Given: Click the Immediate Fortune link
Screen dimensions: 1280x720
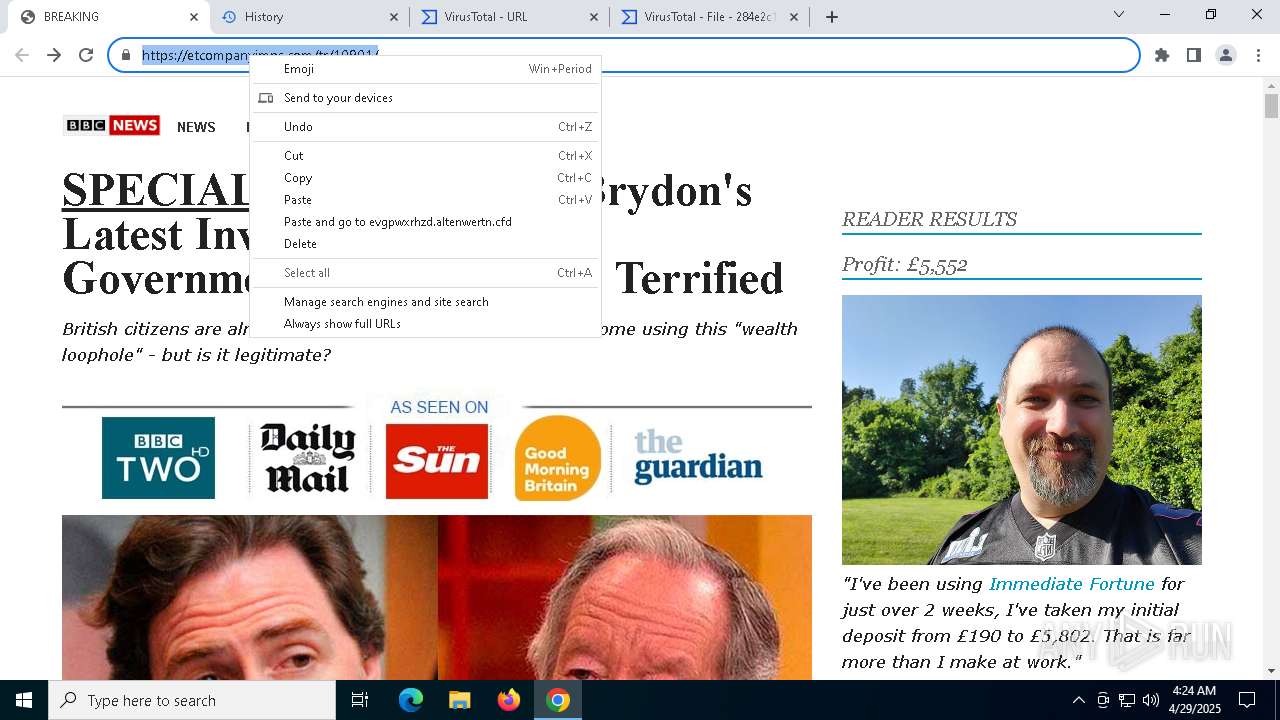Looking at the screenshot, I should [1071, 584].
